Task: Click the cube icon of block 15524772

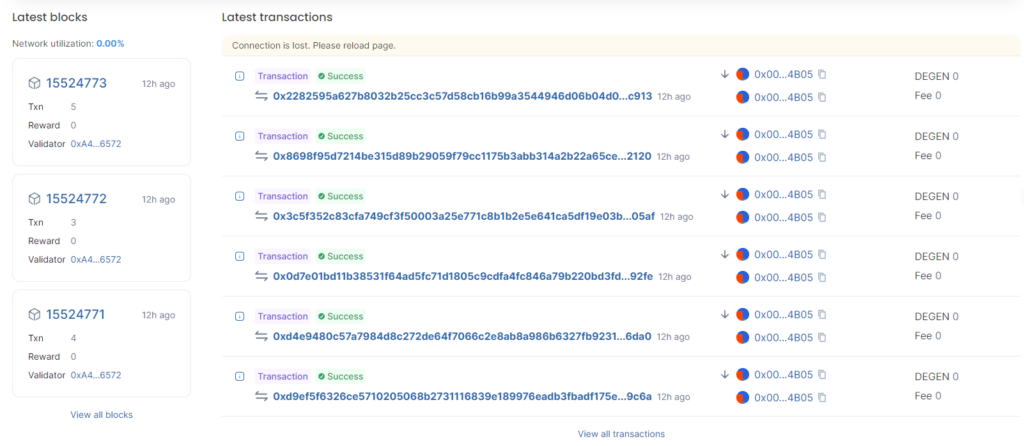Action: pyautogui.click(x=34, y=199)
